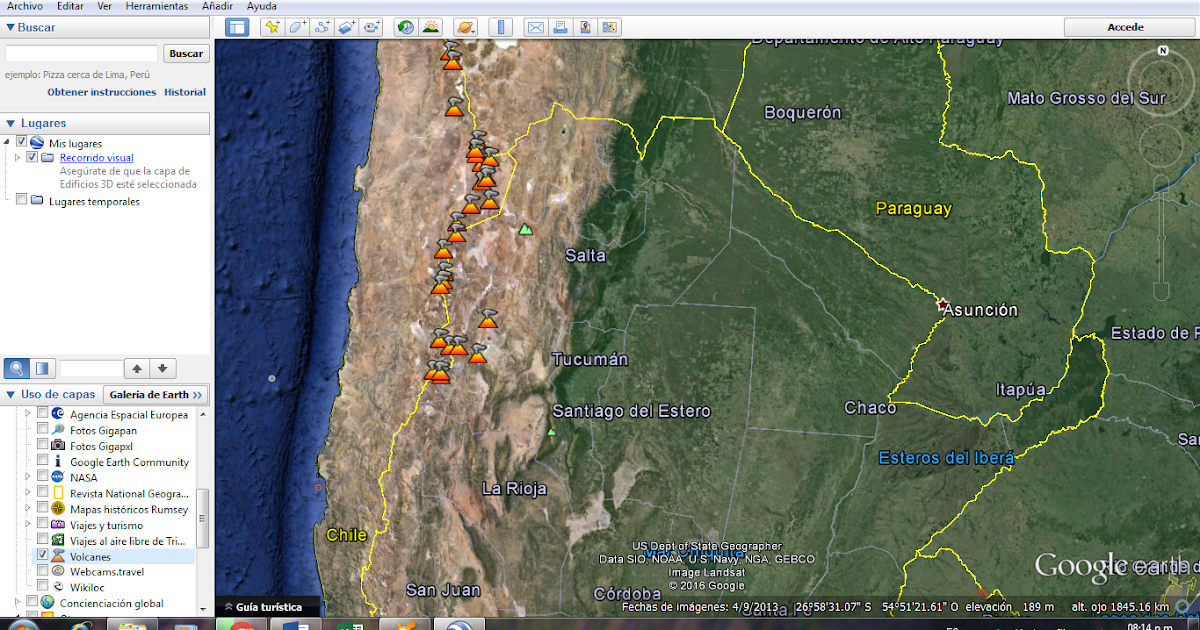This screenshot has height=630, width=1200.
Task: Open the planet selector icon
Action: [x=465, y=27]
